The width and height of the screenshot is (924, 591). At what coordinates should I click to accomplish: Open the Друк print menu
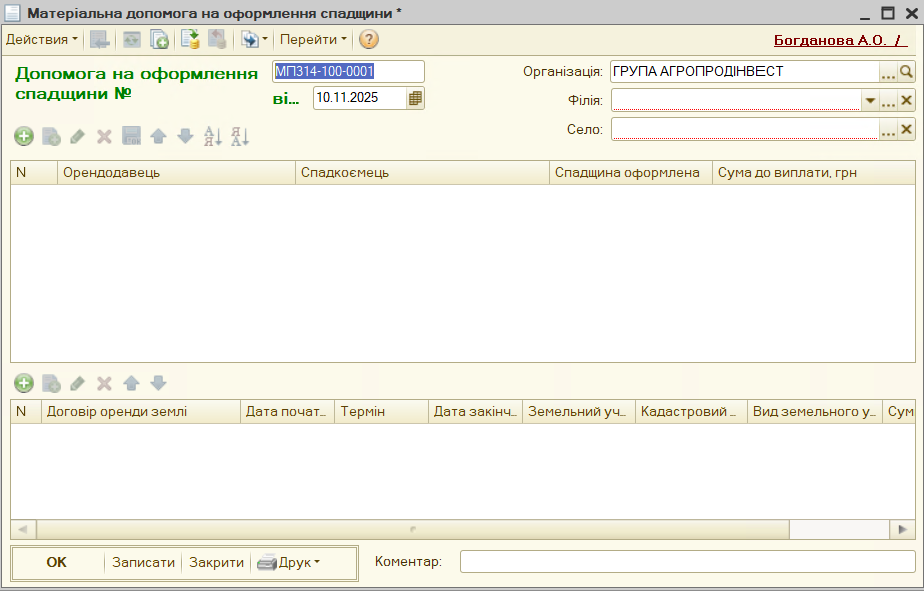tap(289, 563)
